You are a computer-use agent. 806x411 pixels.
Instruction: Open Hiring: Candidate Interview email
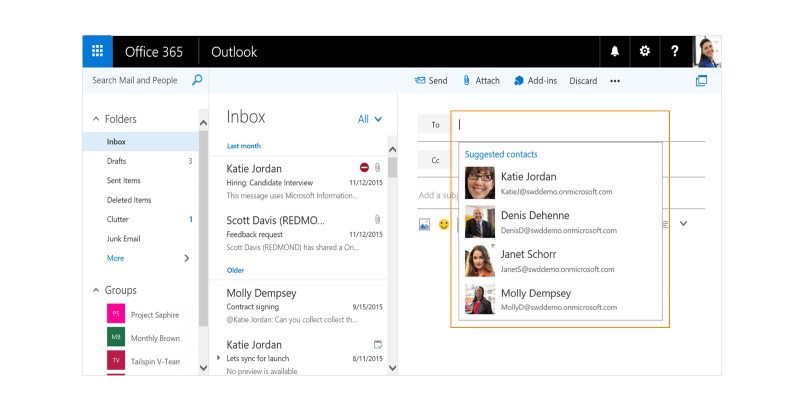299,181
